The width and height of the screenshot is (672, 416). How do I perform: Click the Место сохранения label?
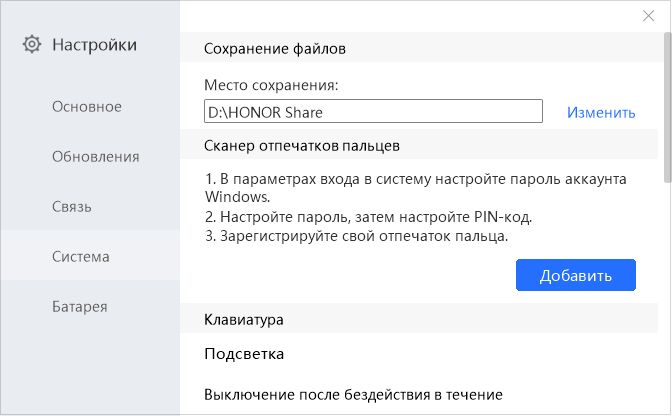point(271,85)
